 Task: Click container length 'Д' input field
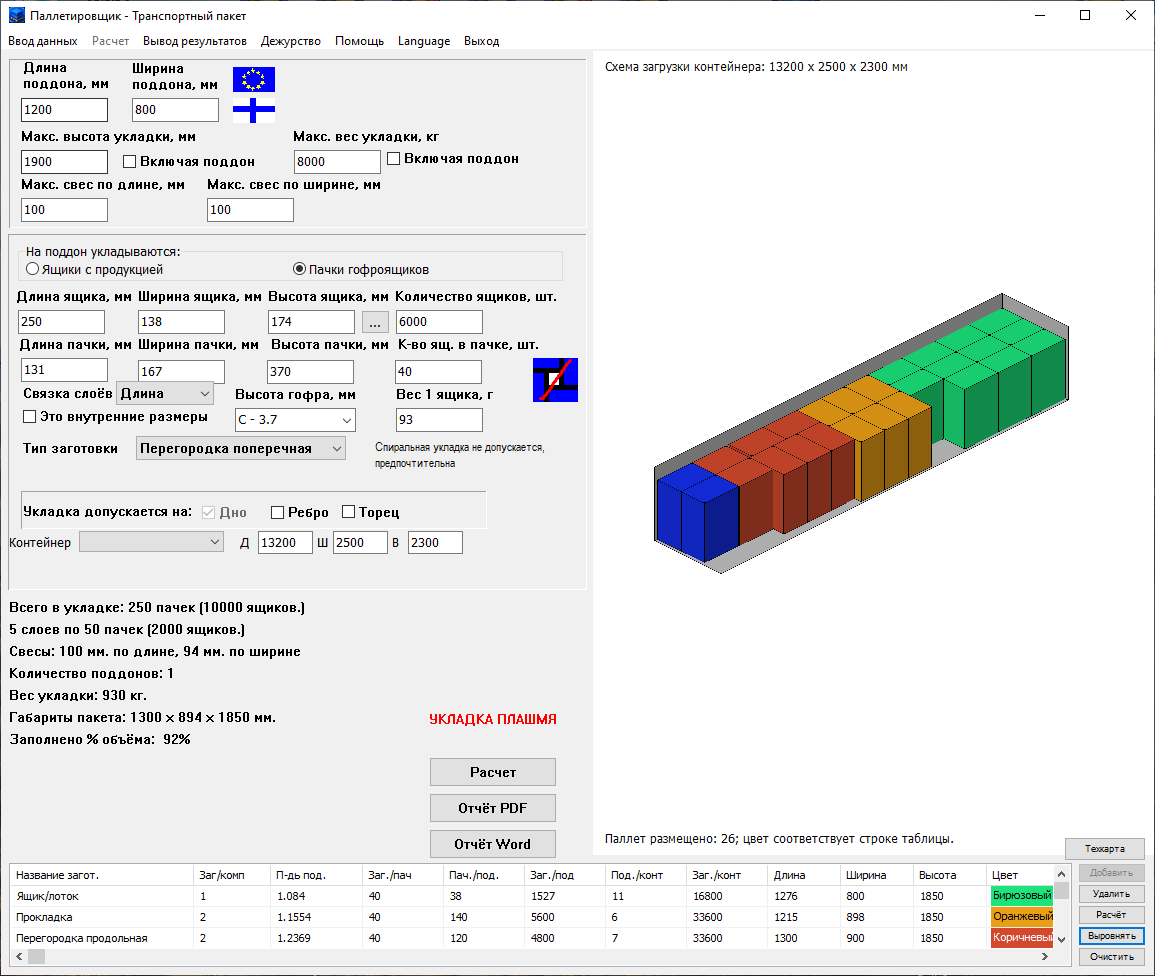point(285,543)
